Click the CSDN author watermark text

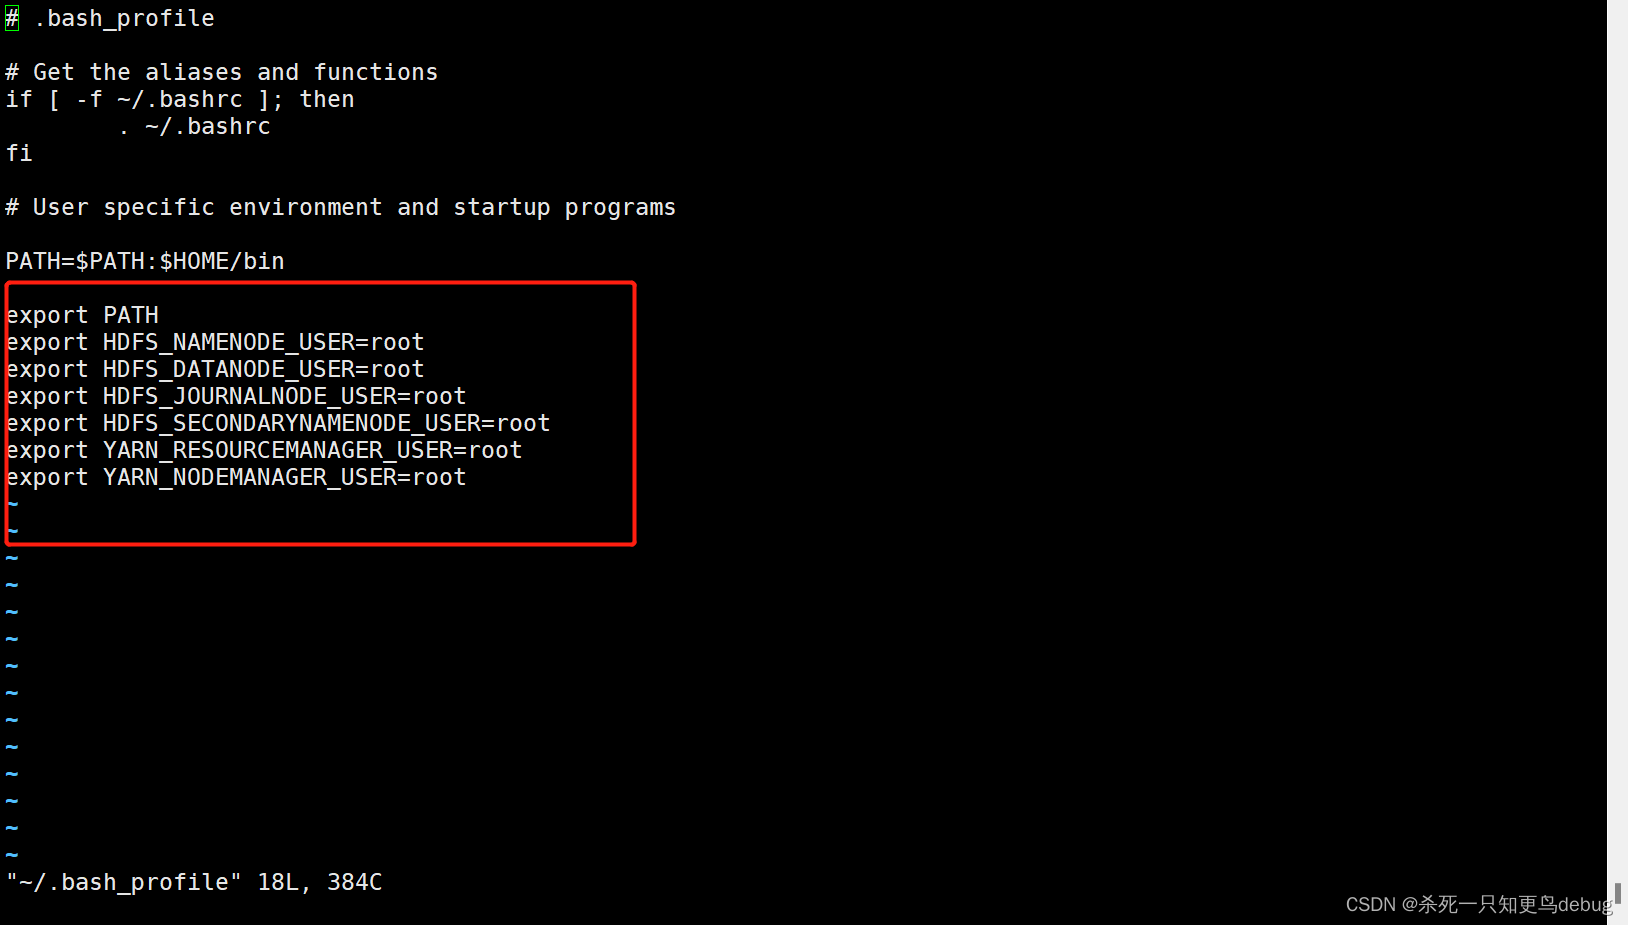point(1478,904)
